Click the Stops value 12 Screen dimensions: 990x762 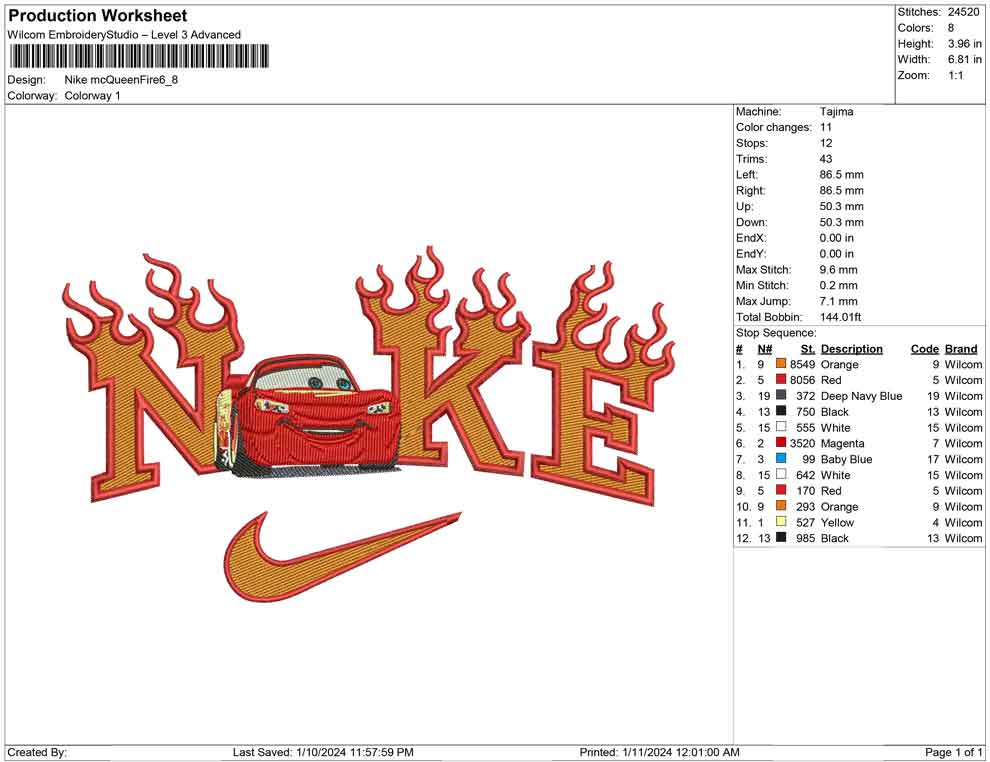(x=826, y=143)
